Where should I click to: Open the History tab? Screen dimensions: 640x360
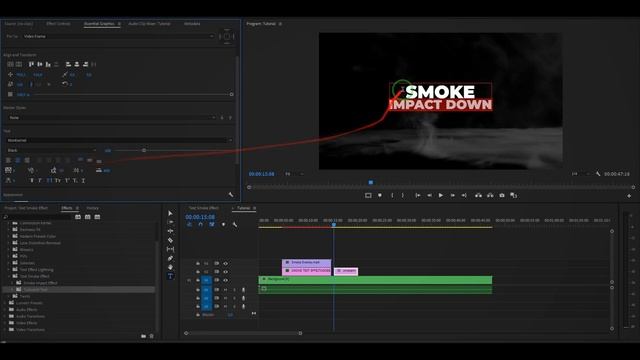92,208
